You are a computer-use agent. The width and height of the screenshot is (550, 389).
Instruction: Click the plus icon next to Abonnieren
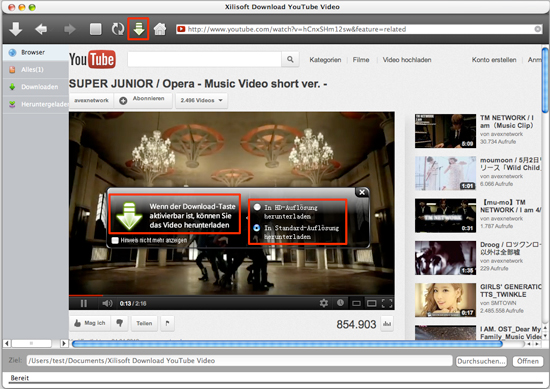tap(123, 101)
